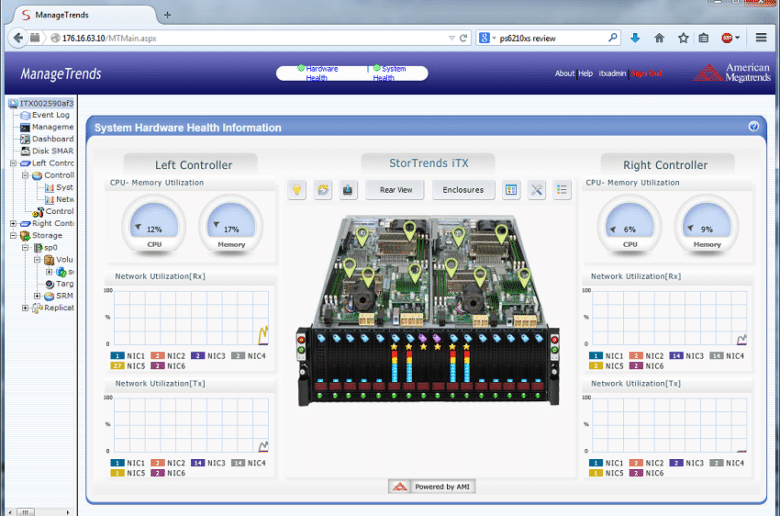Select the Syst statistics chart node
Viewport: 780px width, 516px height.
[64, 187]
